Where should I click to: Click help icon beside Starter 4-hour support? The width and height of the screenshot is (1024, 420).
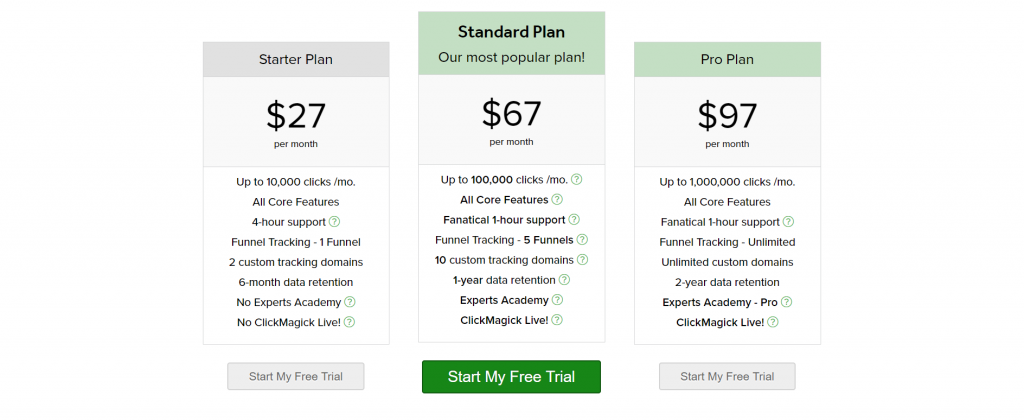tap(334, 222)
